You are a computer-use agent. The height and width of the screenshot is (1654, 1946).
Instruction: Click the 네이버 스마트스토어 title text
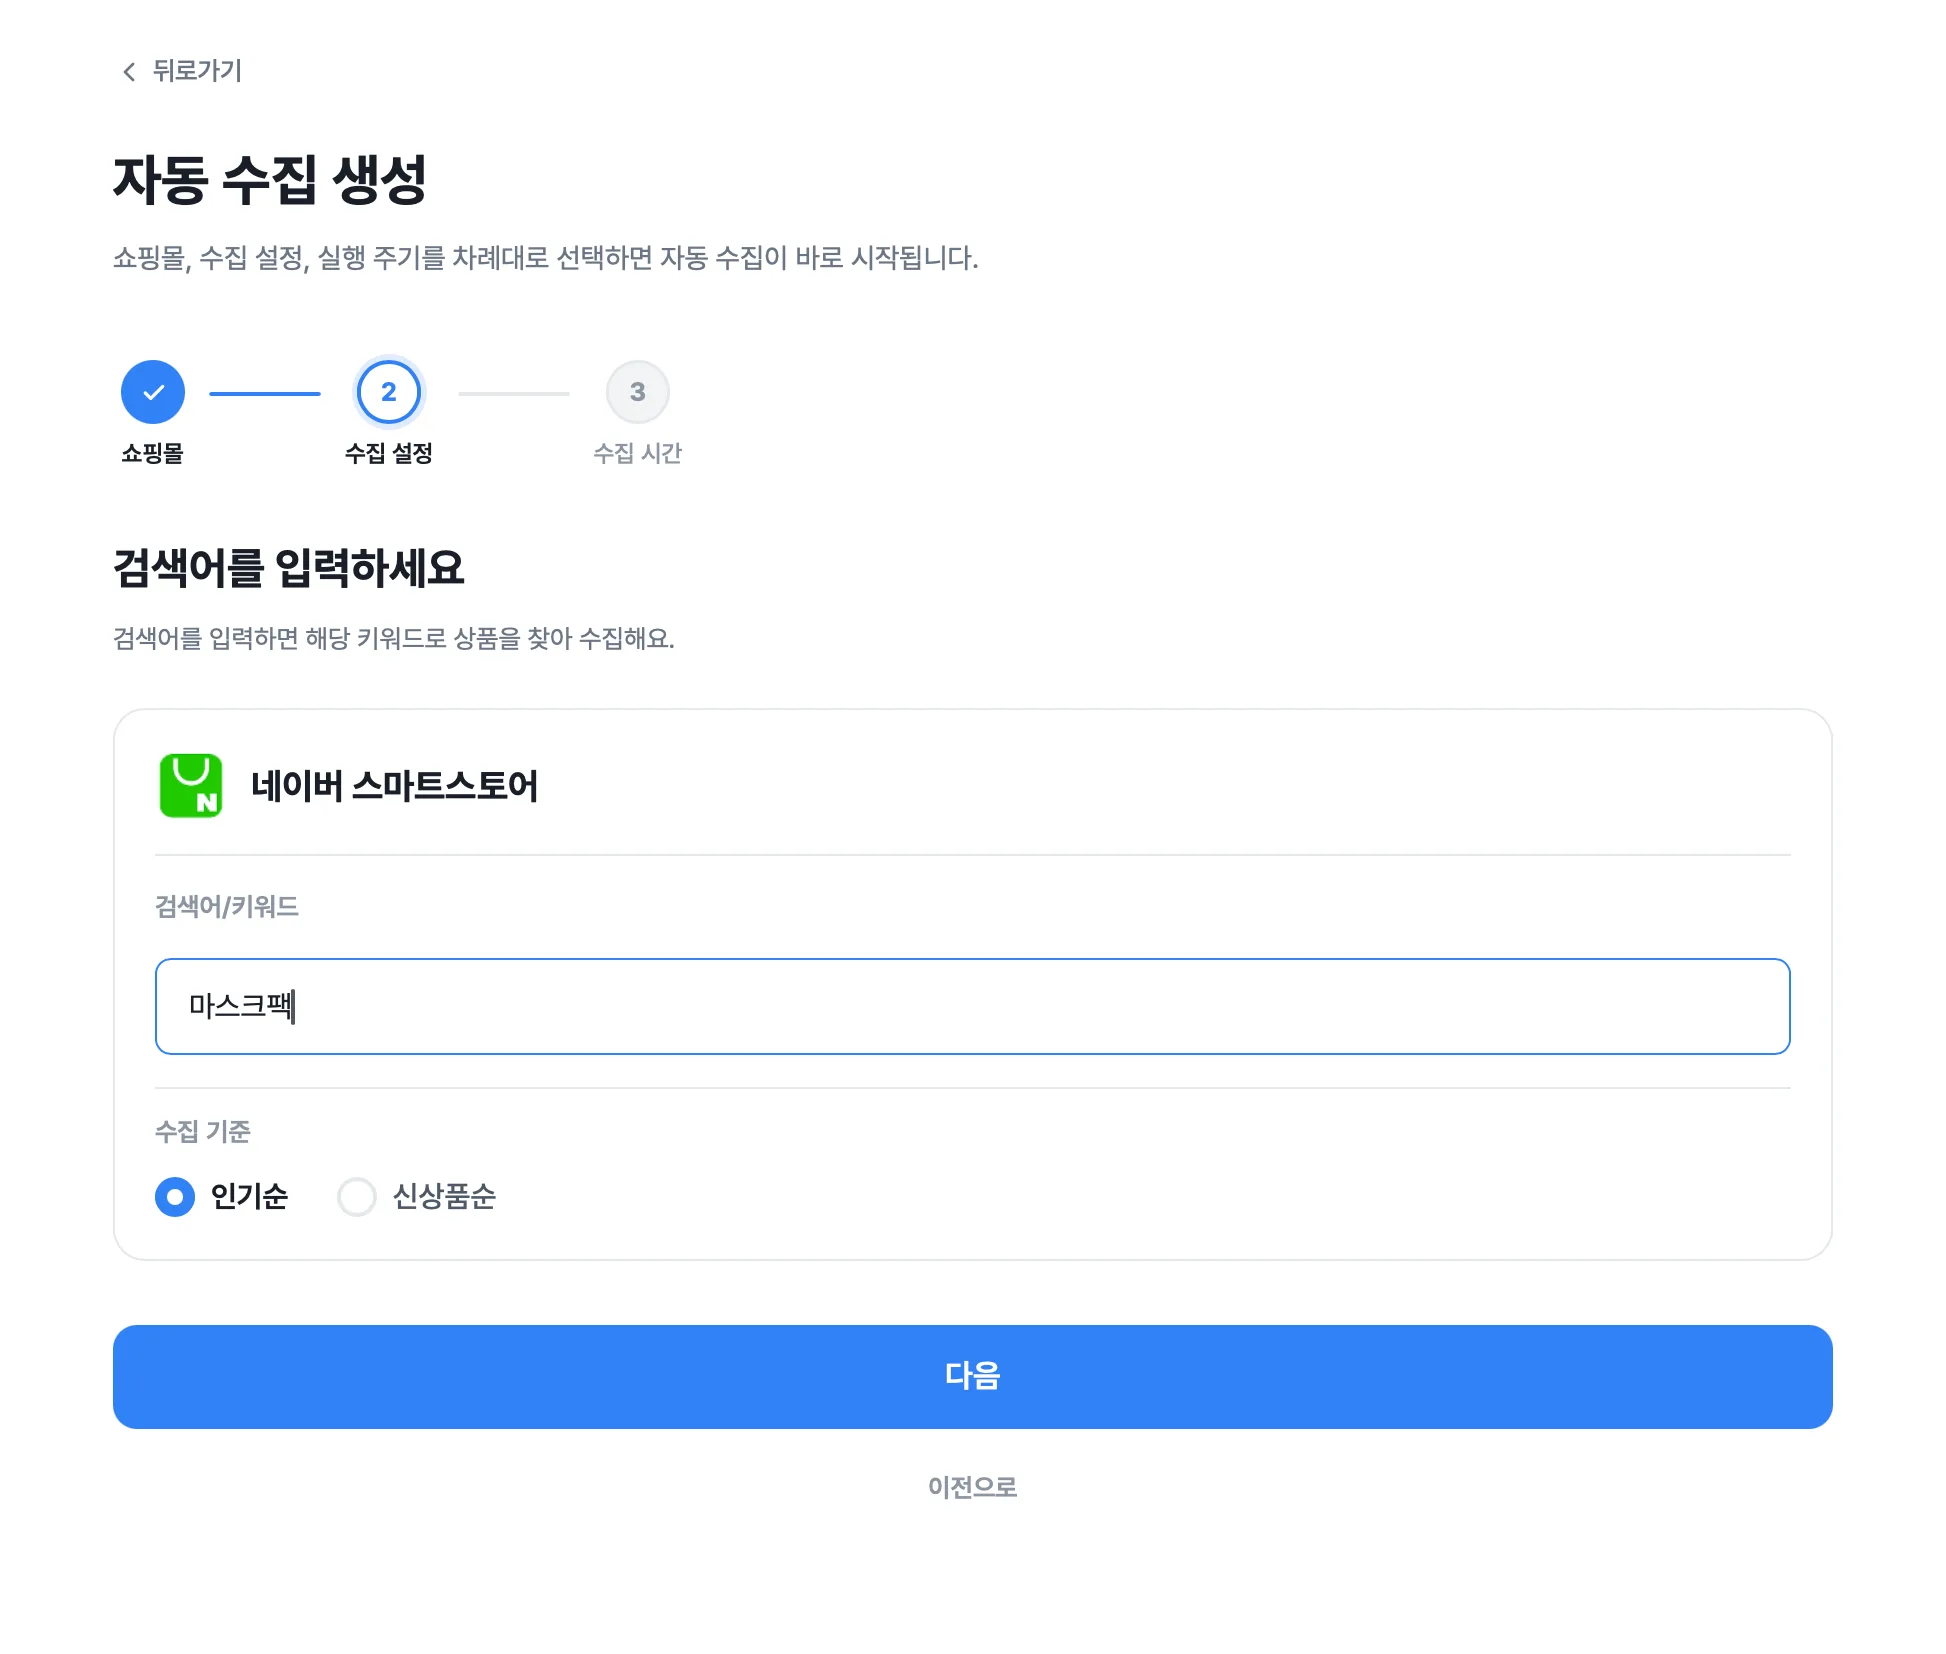394,786
